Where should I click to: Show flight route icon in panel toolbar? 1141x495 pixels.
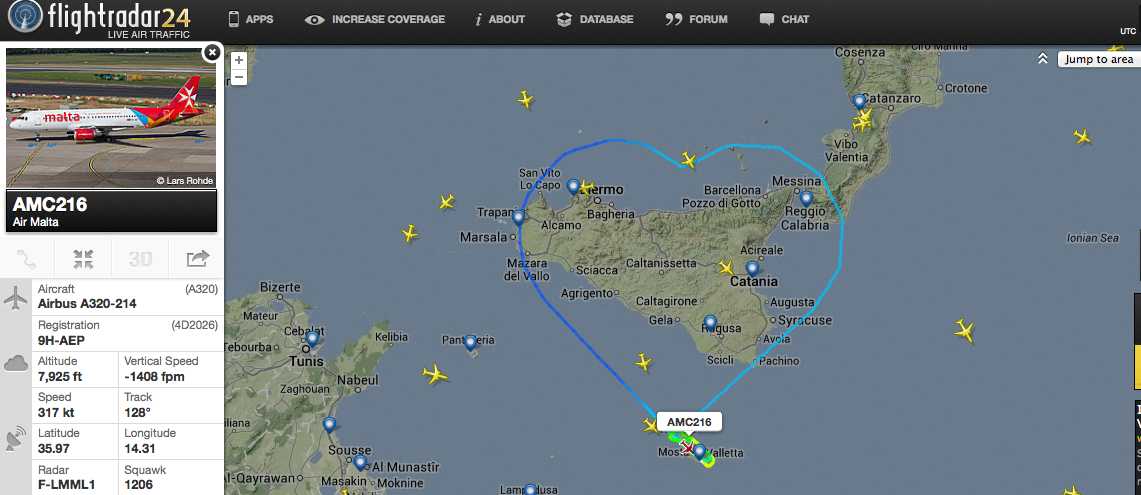click(x=25, y=258)
